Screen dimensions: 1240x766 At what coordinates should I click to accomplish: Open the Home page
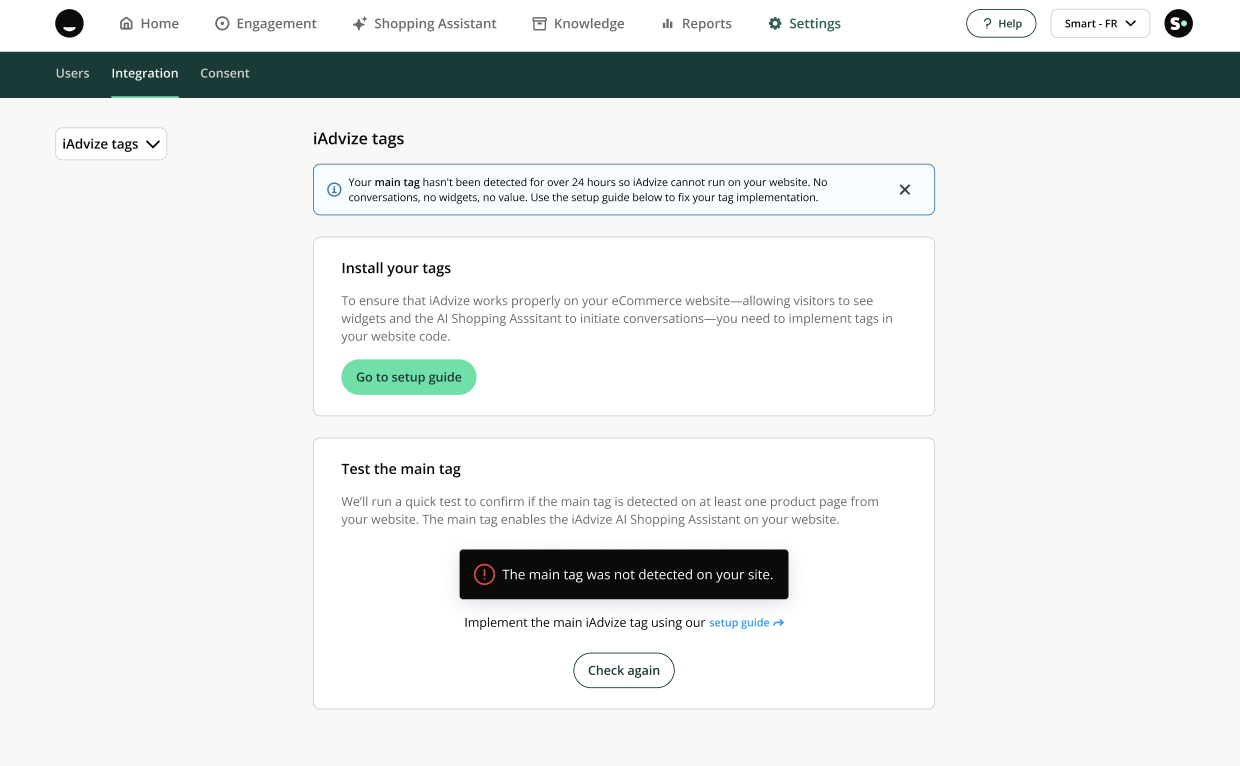coord(149,24)
